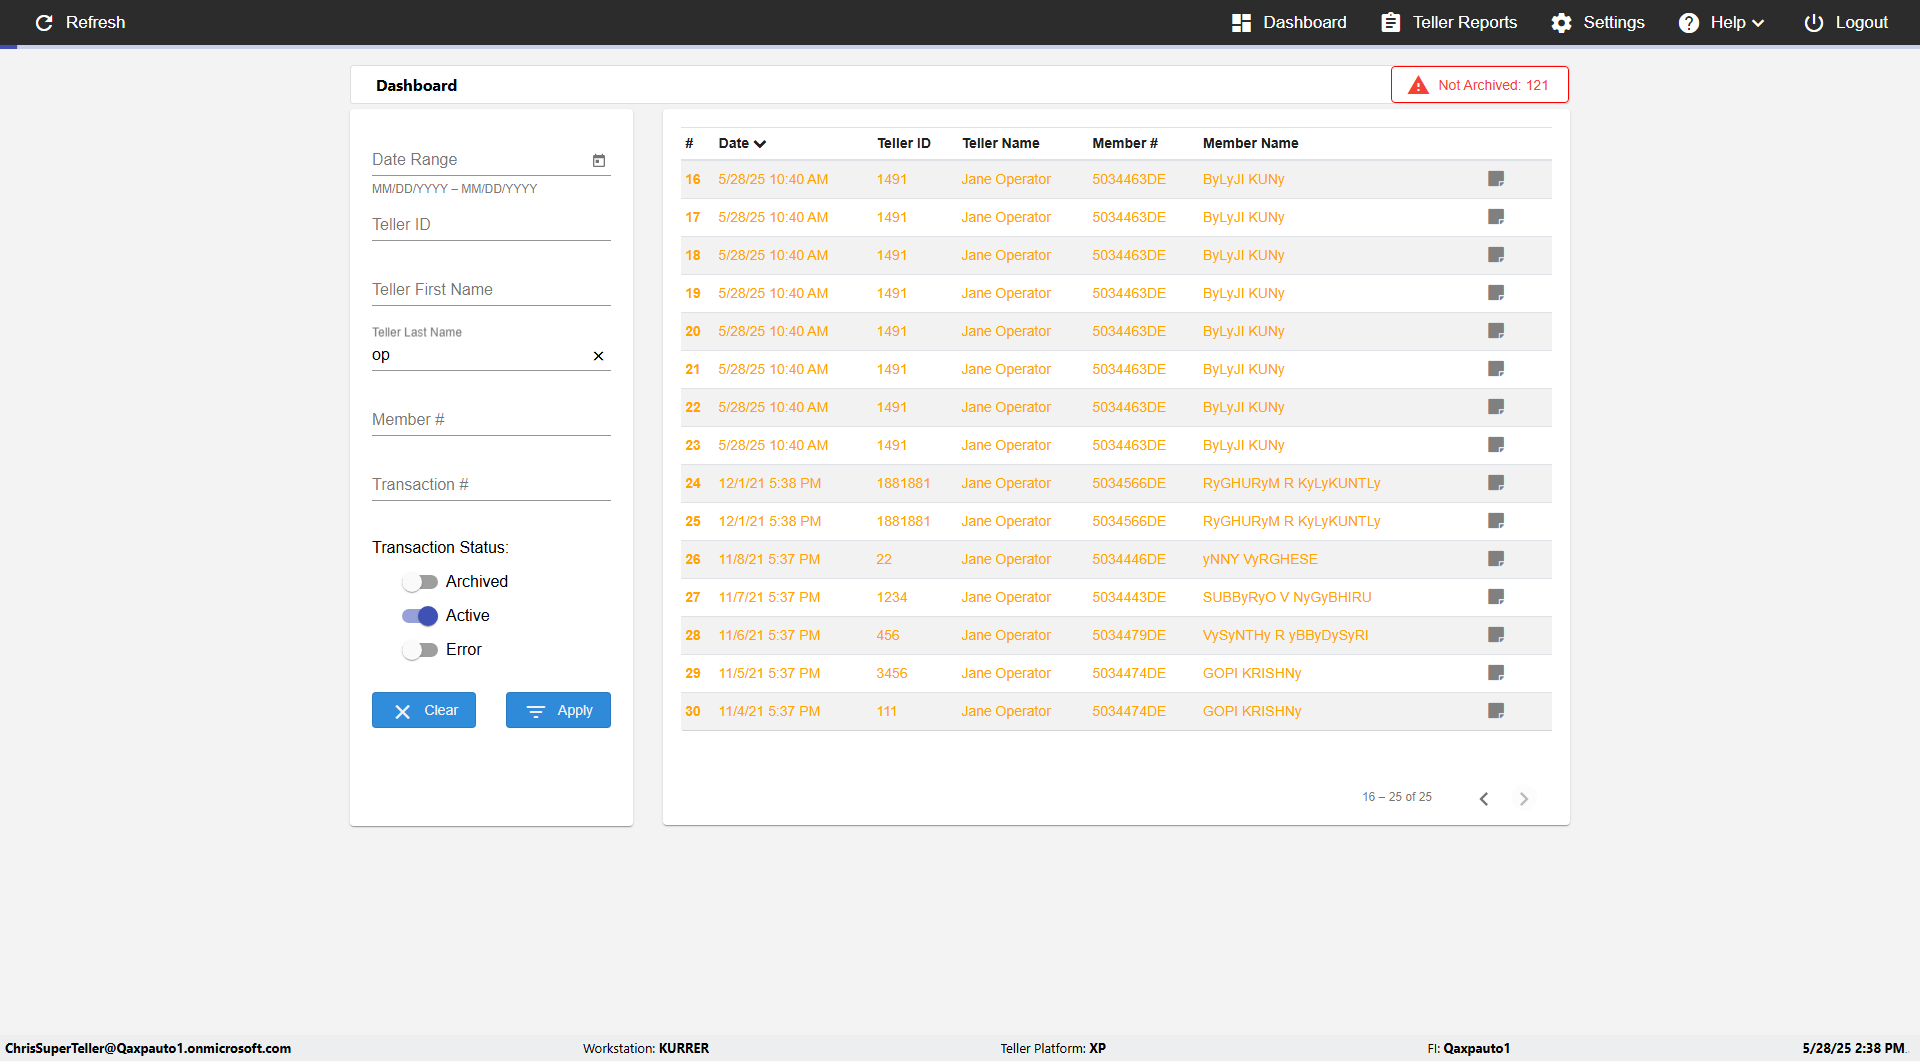Open the note icon for row 28
The height and width of the screenshot is (1061, 1920).
point(1496,635)
